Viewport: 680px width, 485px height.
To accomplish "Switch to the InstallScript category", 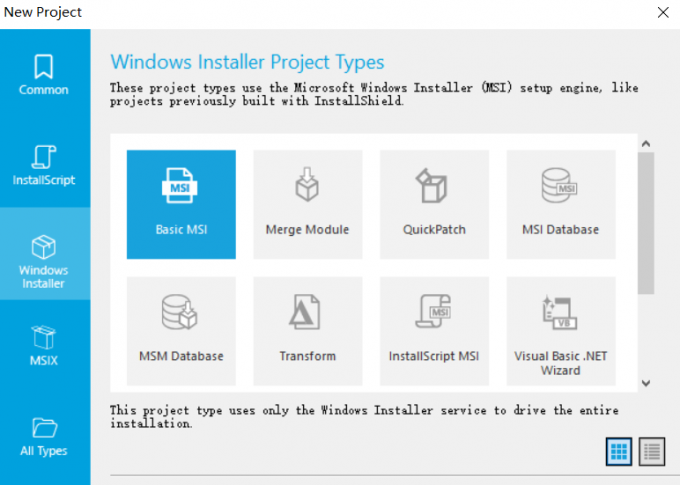I will point(44,165).
